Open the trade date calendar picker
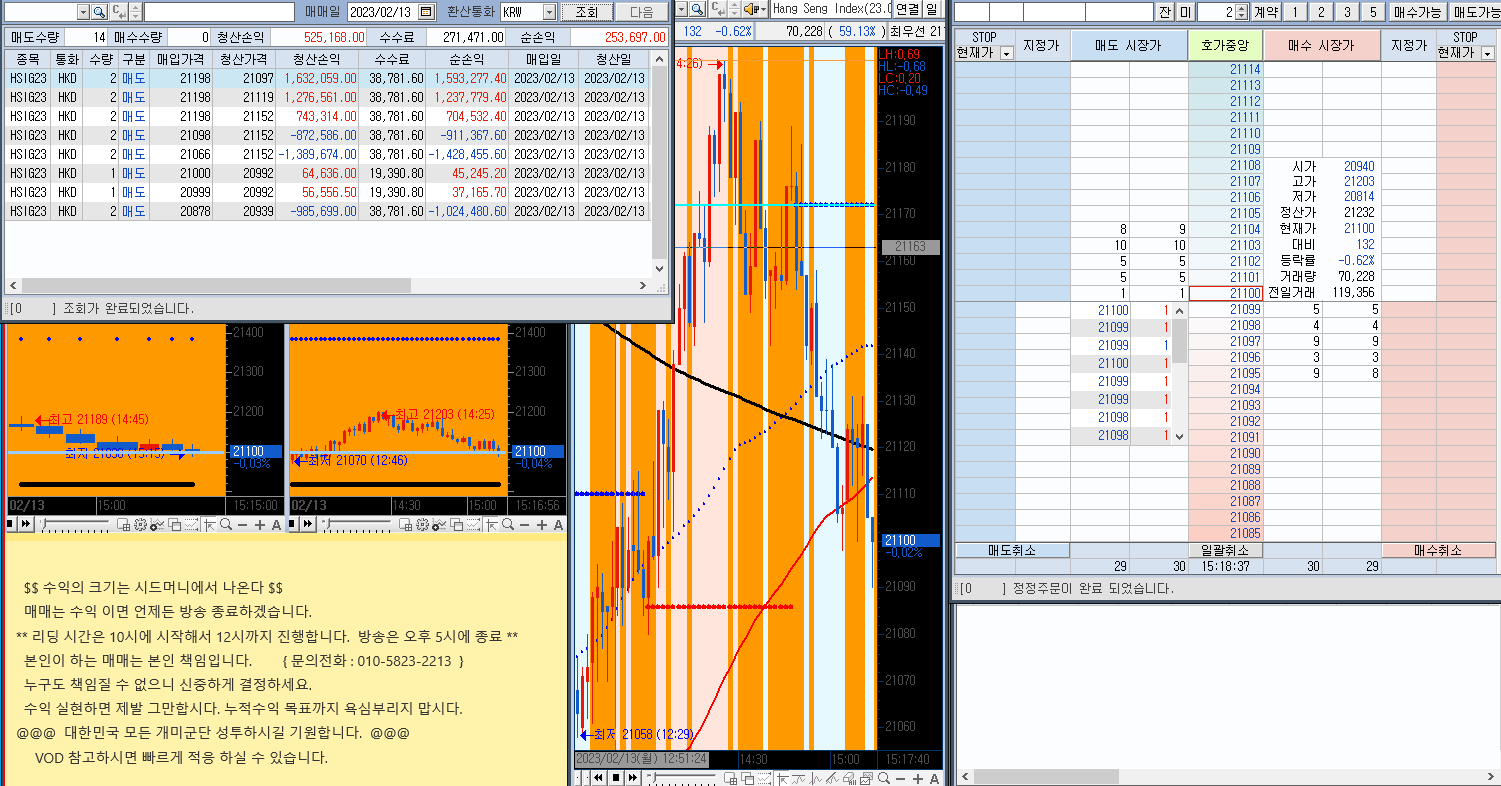This screenshot has width=1501, height=786. 427,12
